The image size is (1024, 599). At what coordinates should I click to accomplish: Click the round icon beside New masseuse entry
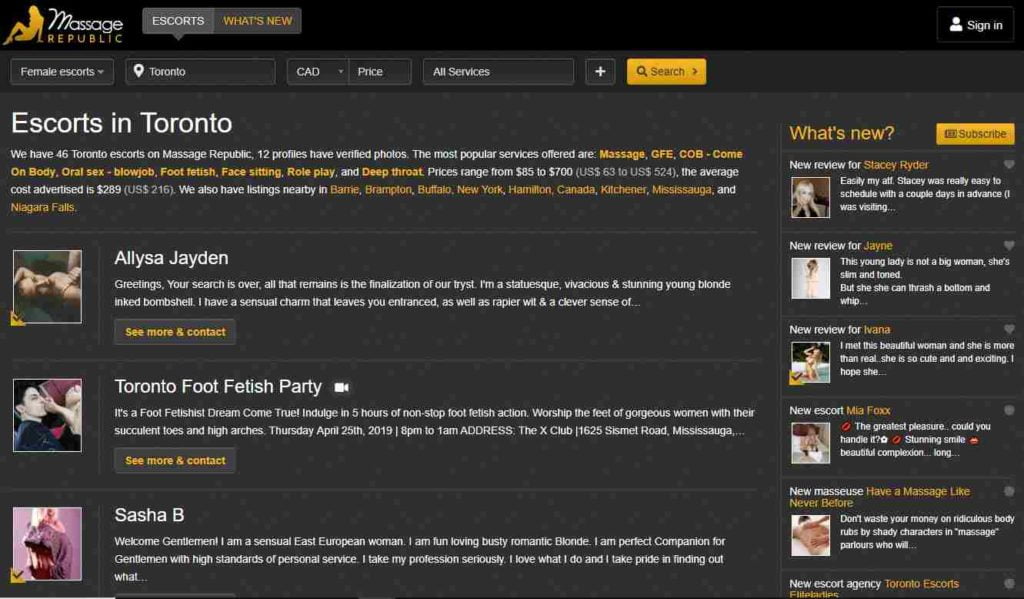tap(1009, 491)
